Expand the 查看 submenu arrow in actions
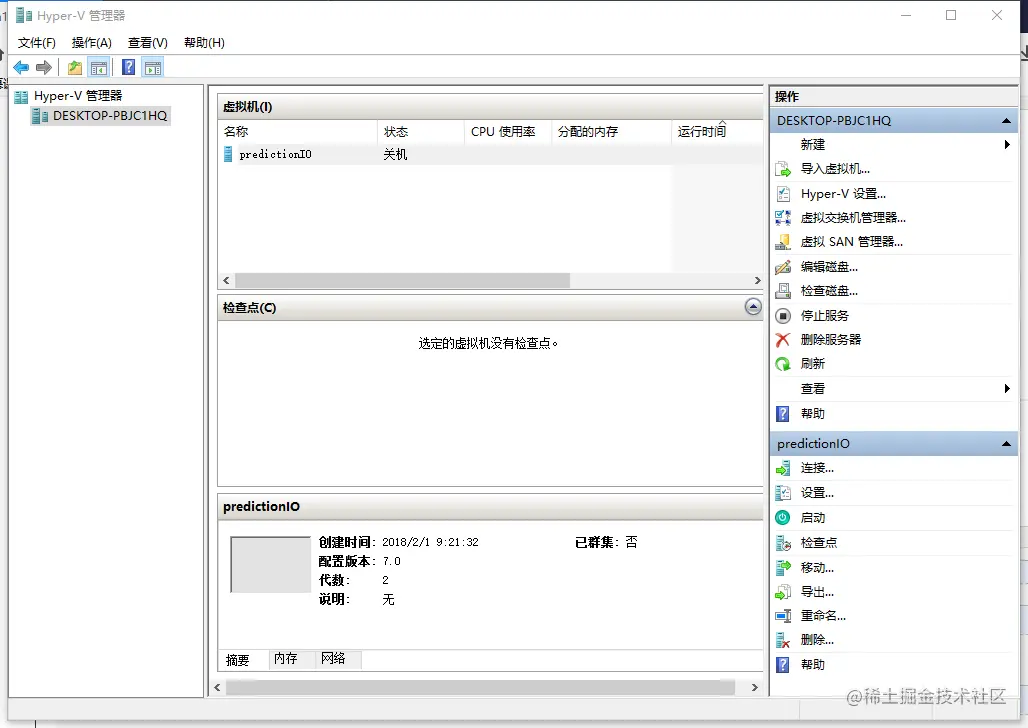Viewport: 1028px width, 728px height. pyautogui.click(x=1007, y=388)
